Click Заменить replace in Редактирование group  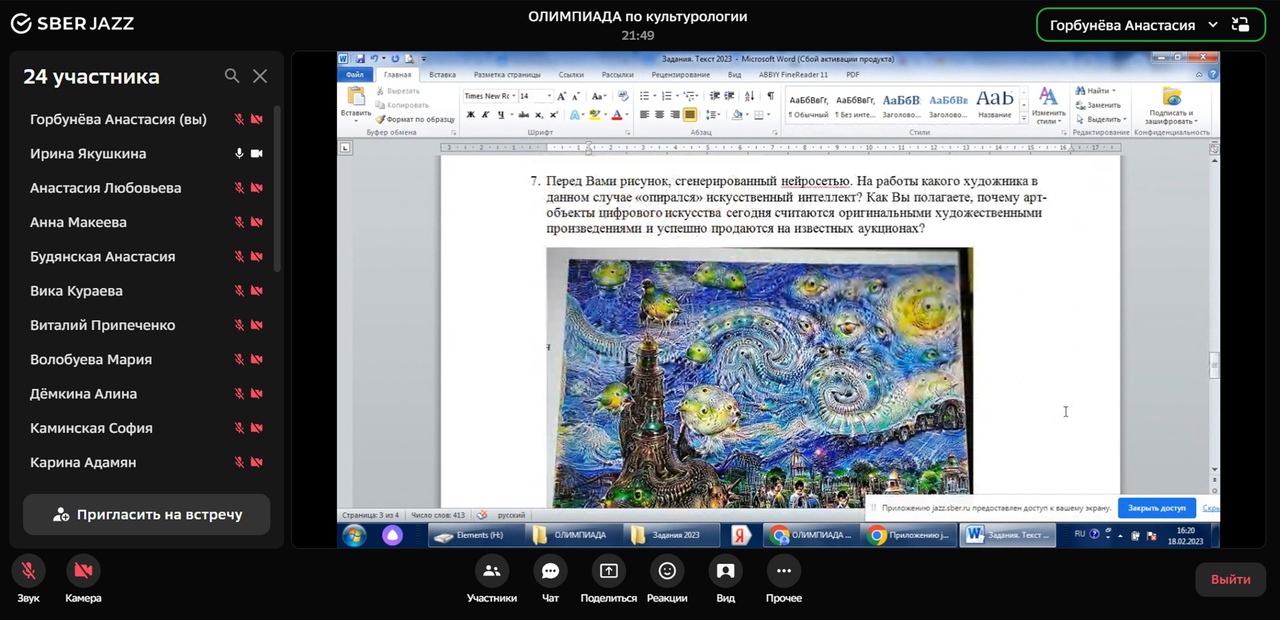[1099, 105]
